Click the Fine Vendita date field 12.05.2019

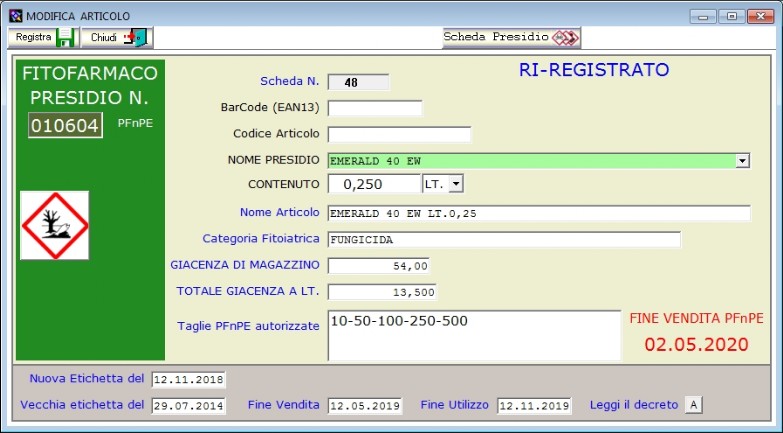pyautogui.click(x=365, y=406)
